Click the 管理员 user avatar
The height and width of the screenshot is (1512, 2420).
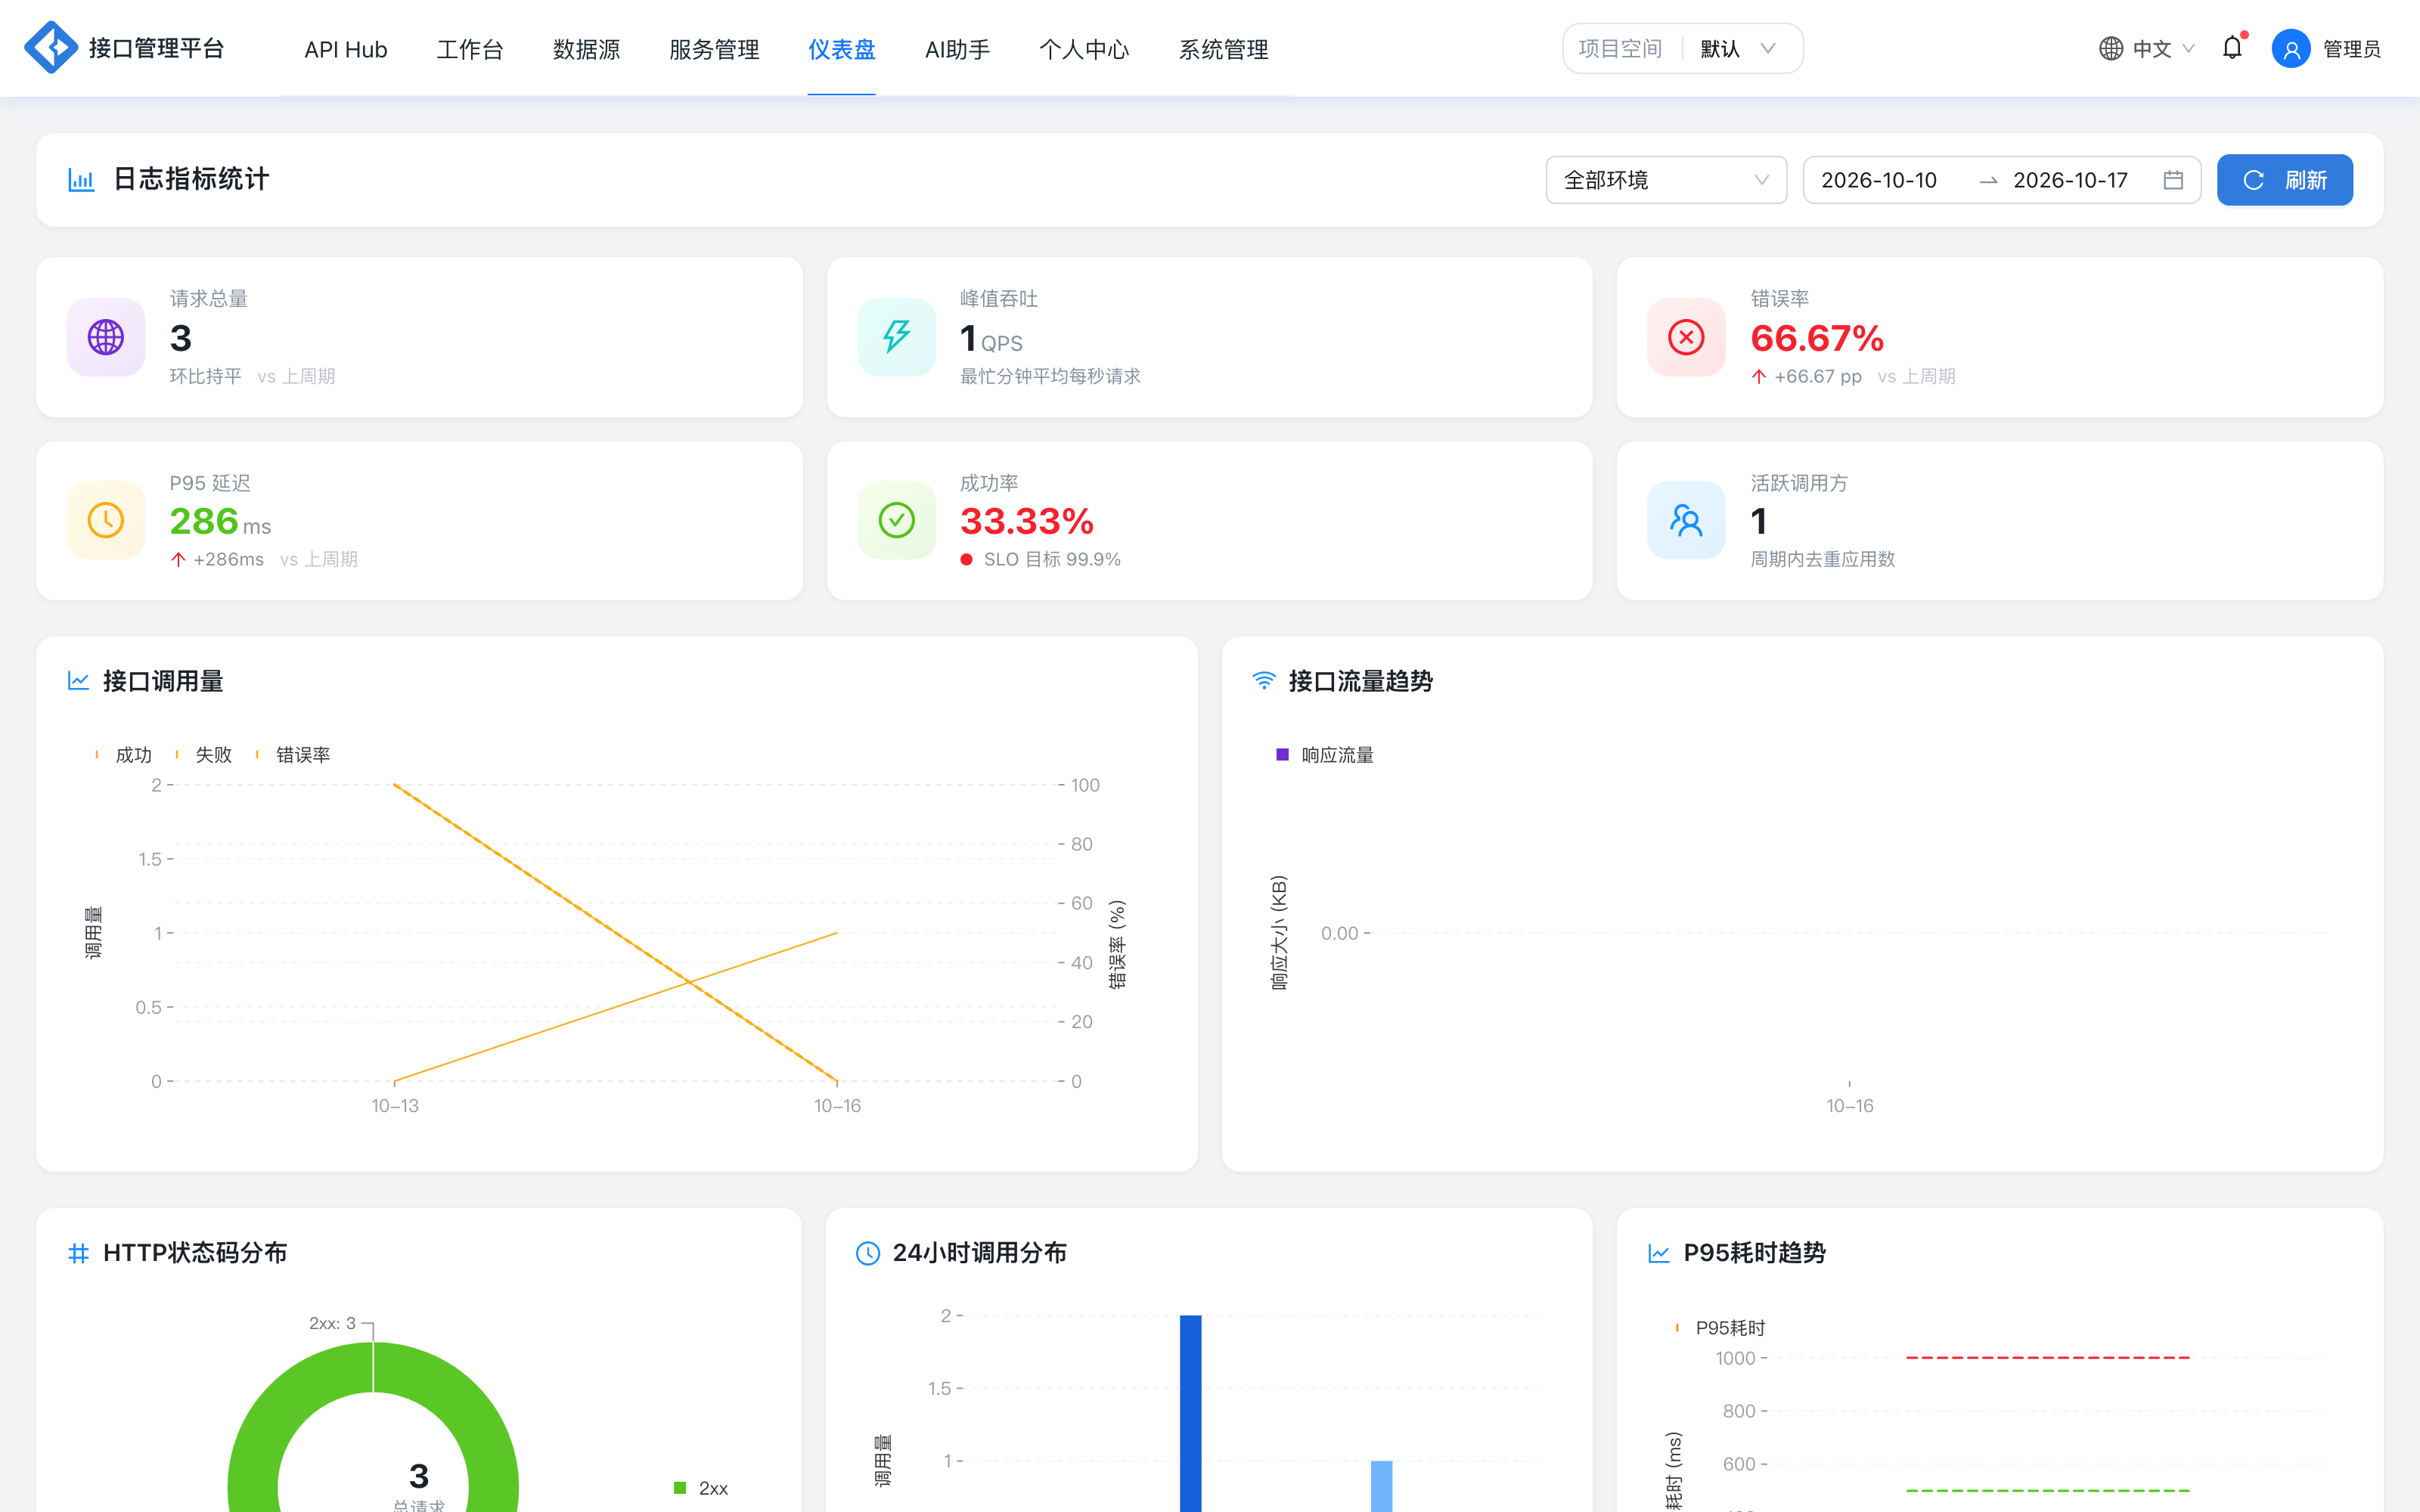[2290, 48]
